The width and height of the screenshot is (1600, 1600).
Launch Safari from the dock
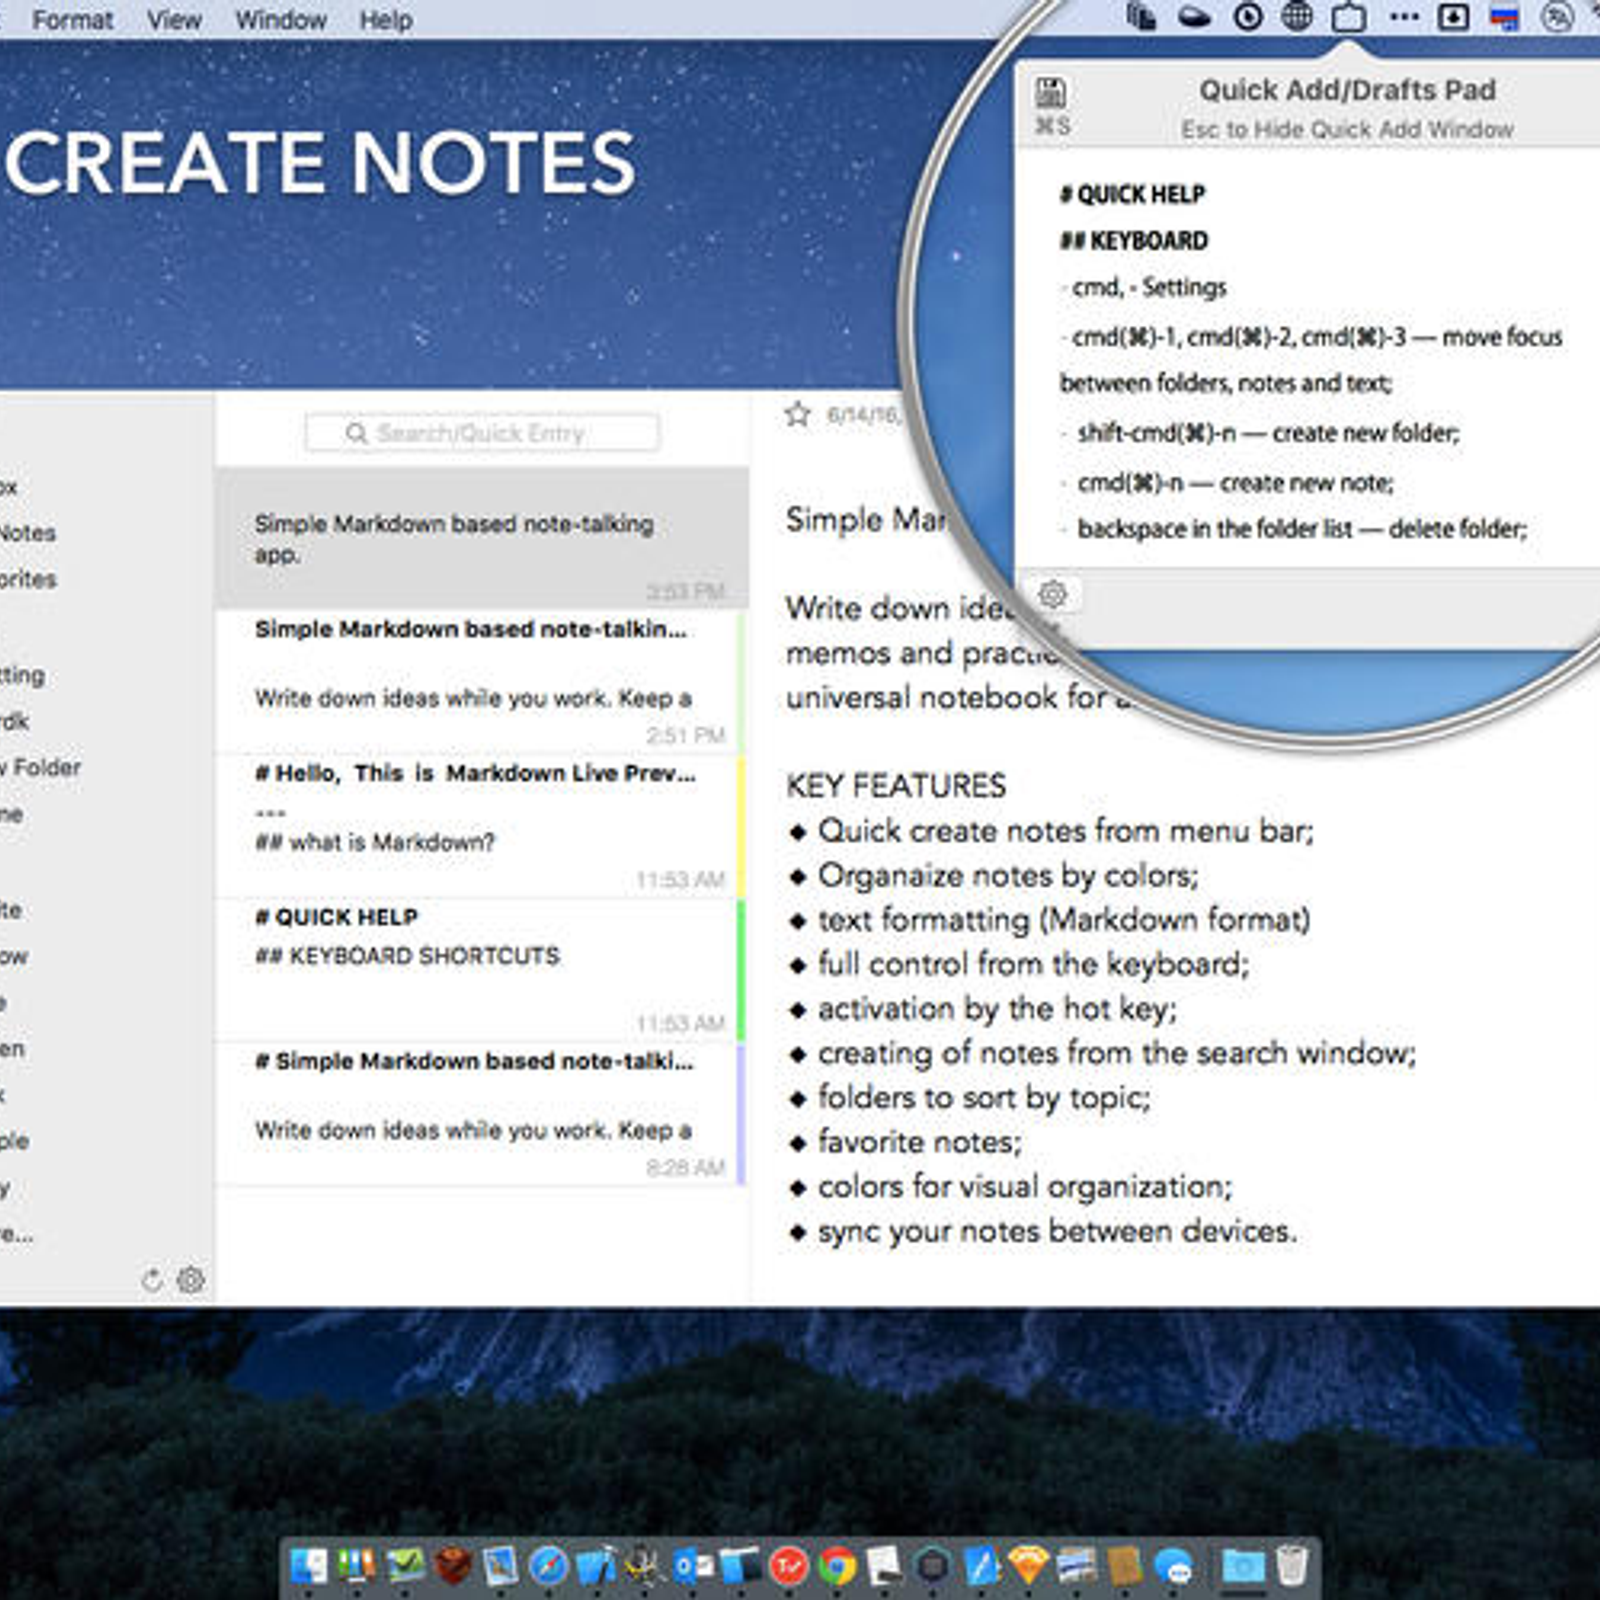[548, 1566]
